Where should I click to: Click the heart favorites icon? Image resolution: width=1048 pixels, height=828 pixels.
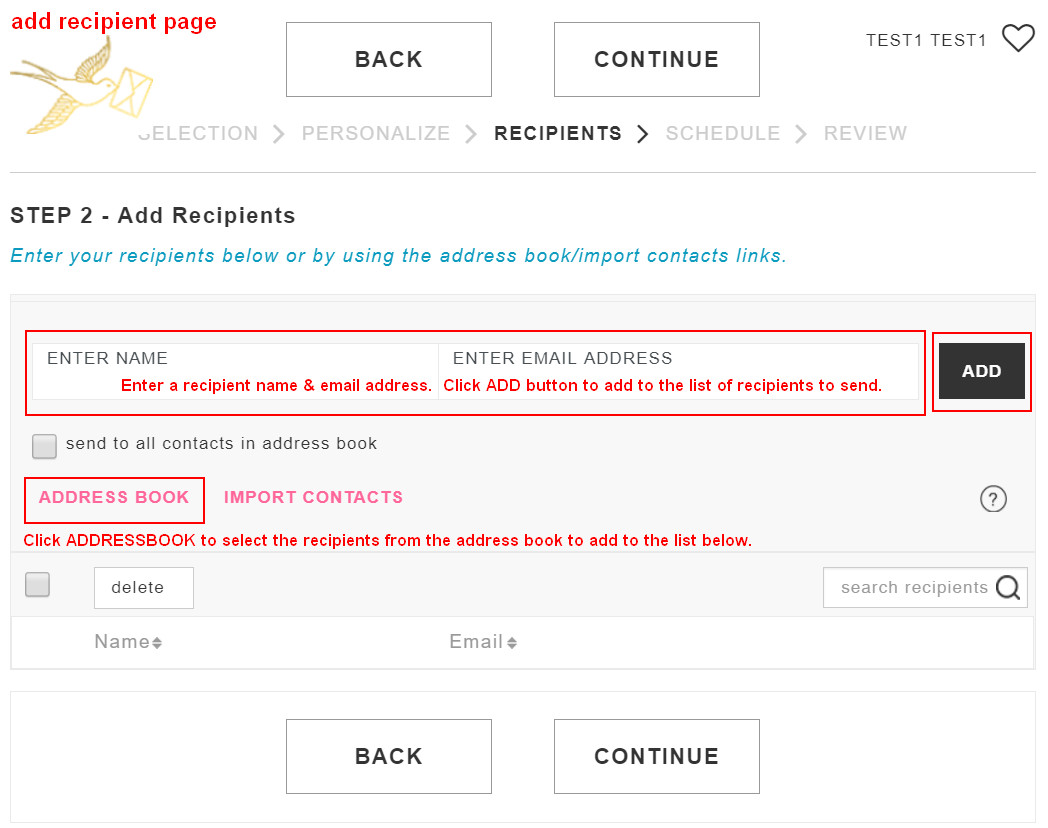click(x=1018, y=38)
